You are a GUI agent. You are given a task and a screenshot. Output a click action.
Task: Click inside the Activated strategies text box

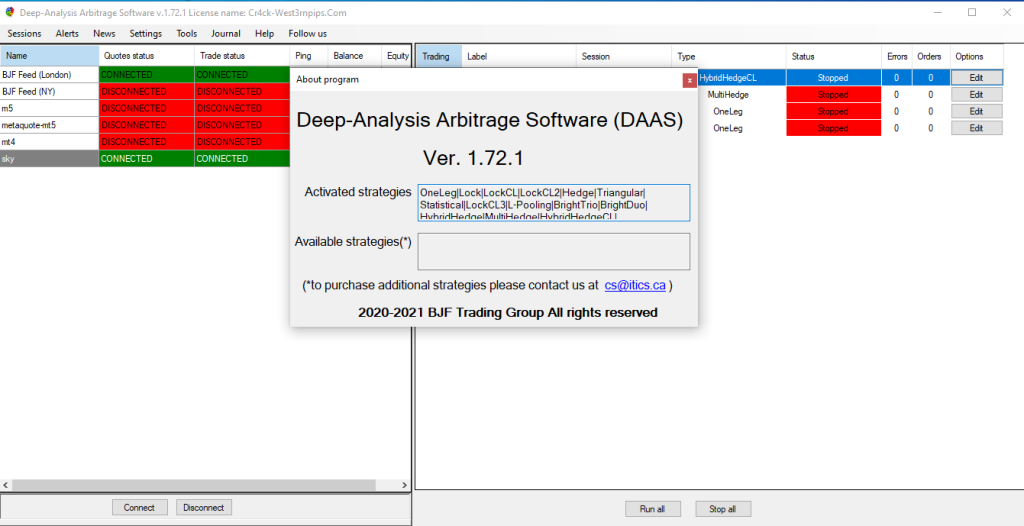point(554,203)
